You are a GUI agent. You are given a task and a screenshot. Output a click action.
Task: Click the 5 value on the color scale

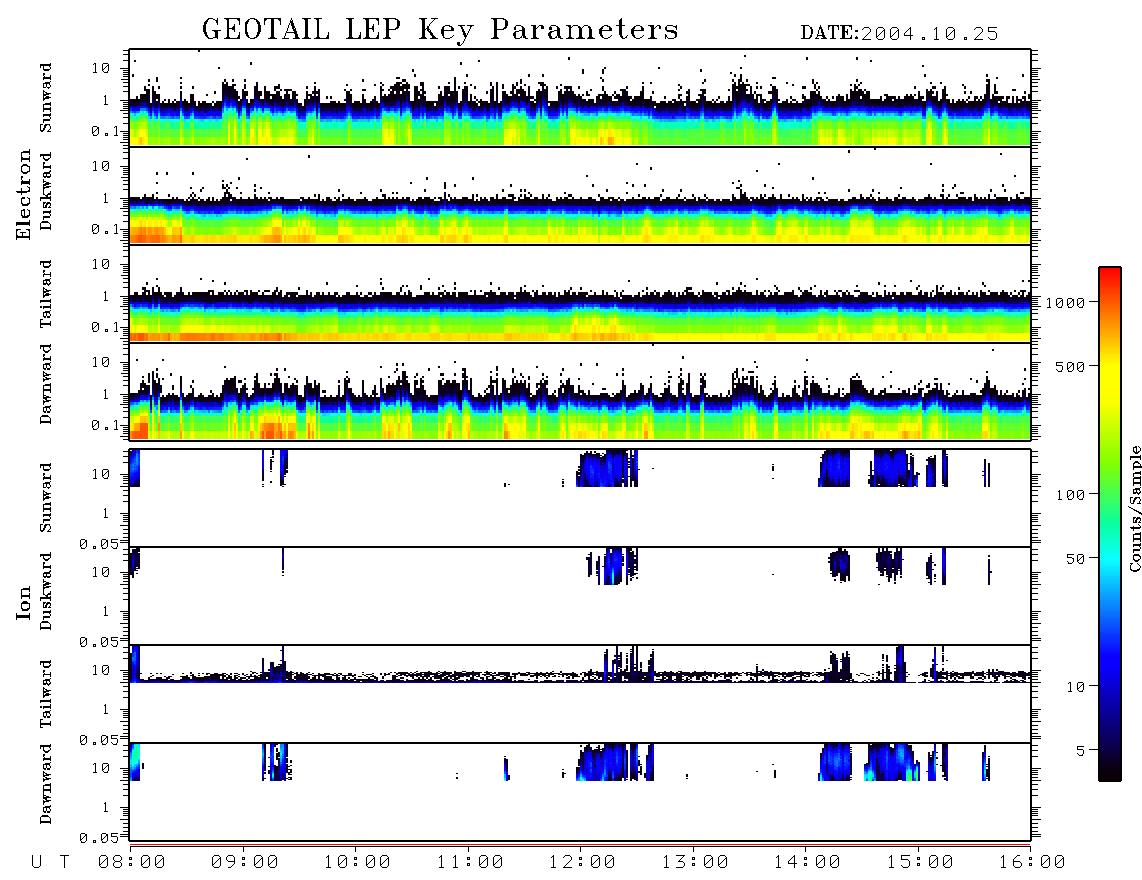tap(1081, 751)
